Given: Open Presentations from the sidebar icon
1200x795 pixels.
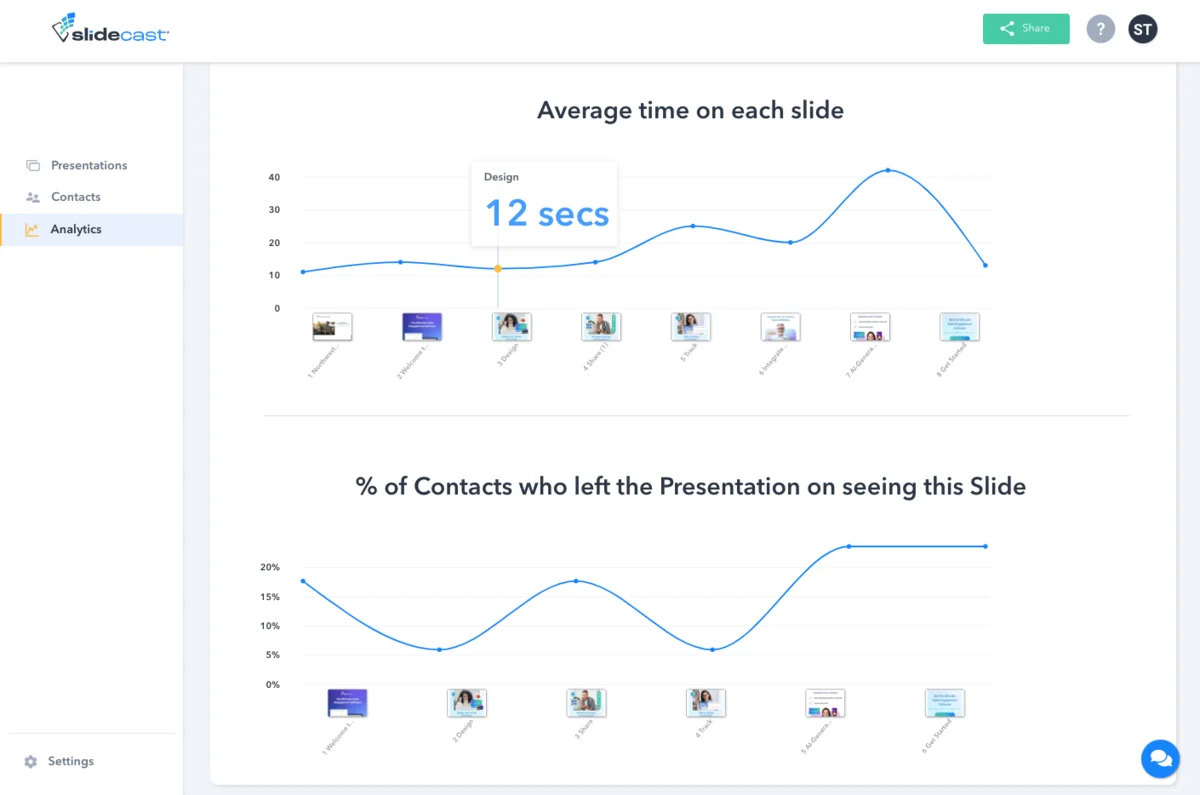Looking at the screenshot, I should (31, 164).
